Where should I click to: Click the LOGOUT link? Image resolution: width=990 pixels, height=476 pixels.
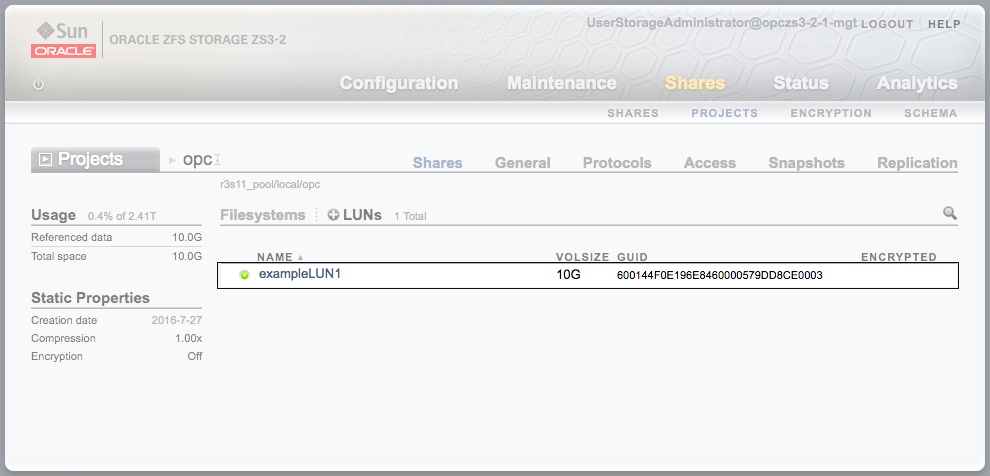point(887,24)
